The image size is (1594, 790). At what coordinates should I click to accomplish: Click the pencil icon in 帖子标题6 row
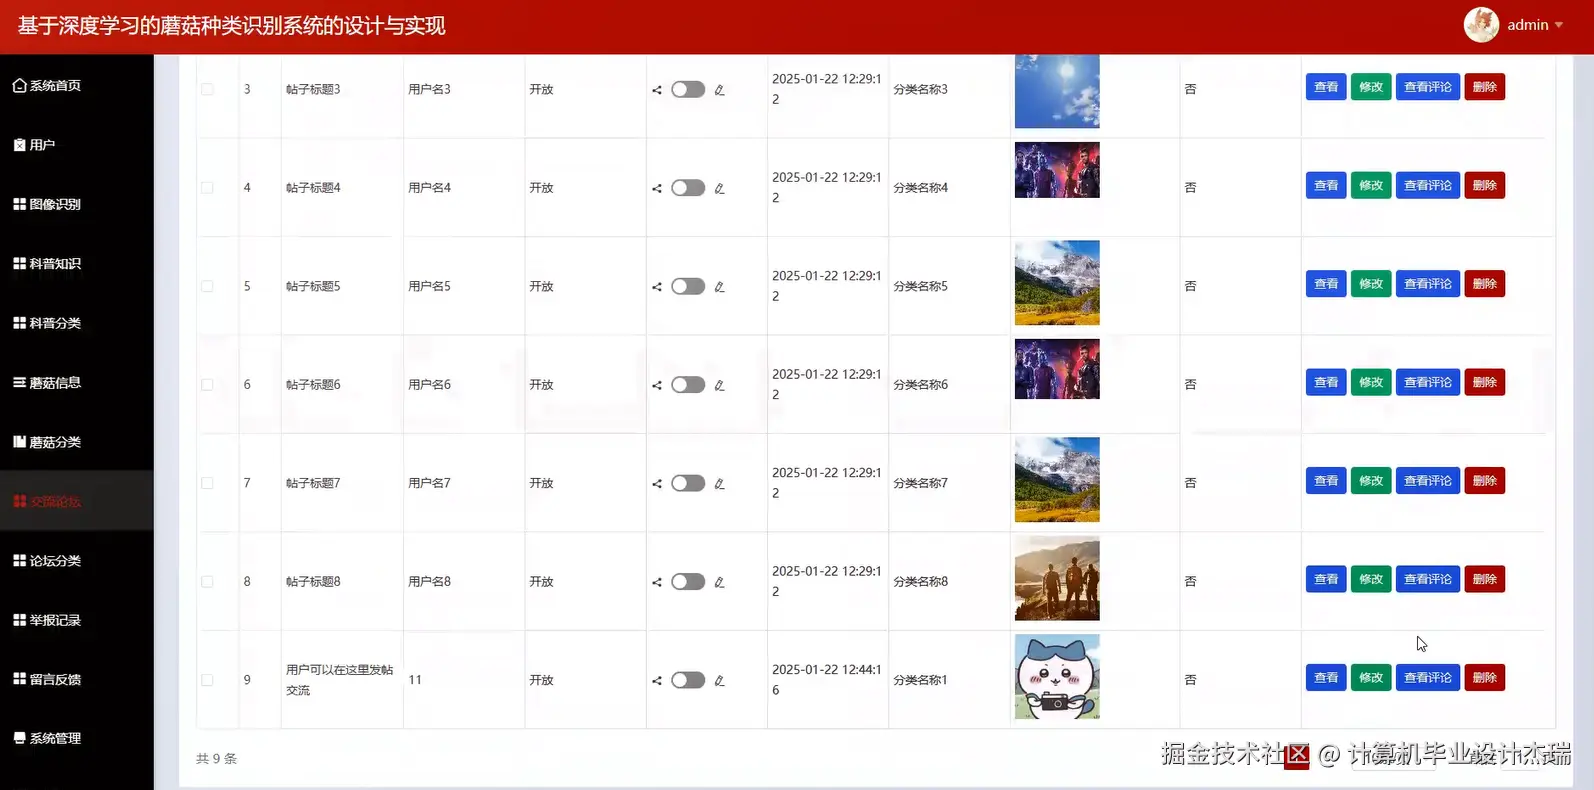click(x=719, y=385)
